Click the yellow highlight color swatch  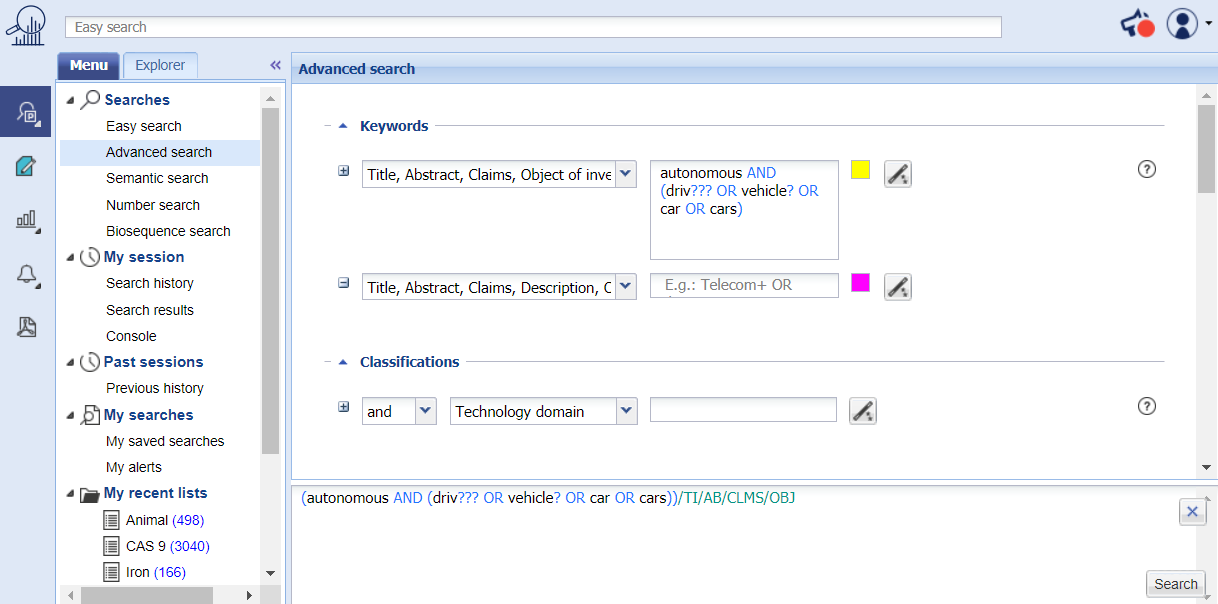point(860,170)
